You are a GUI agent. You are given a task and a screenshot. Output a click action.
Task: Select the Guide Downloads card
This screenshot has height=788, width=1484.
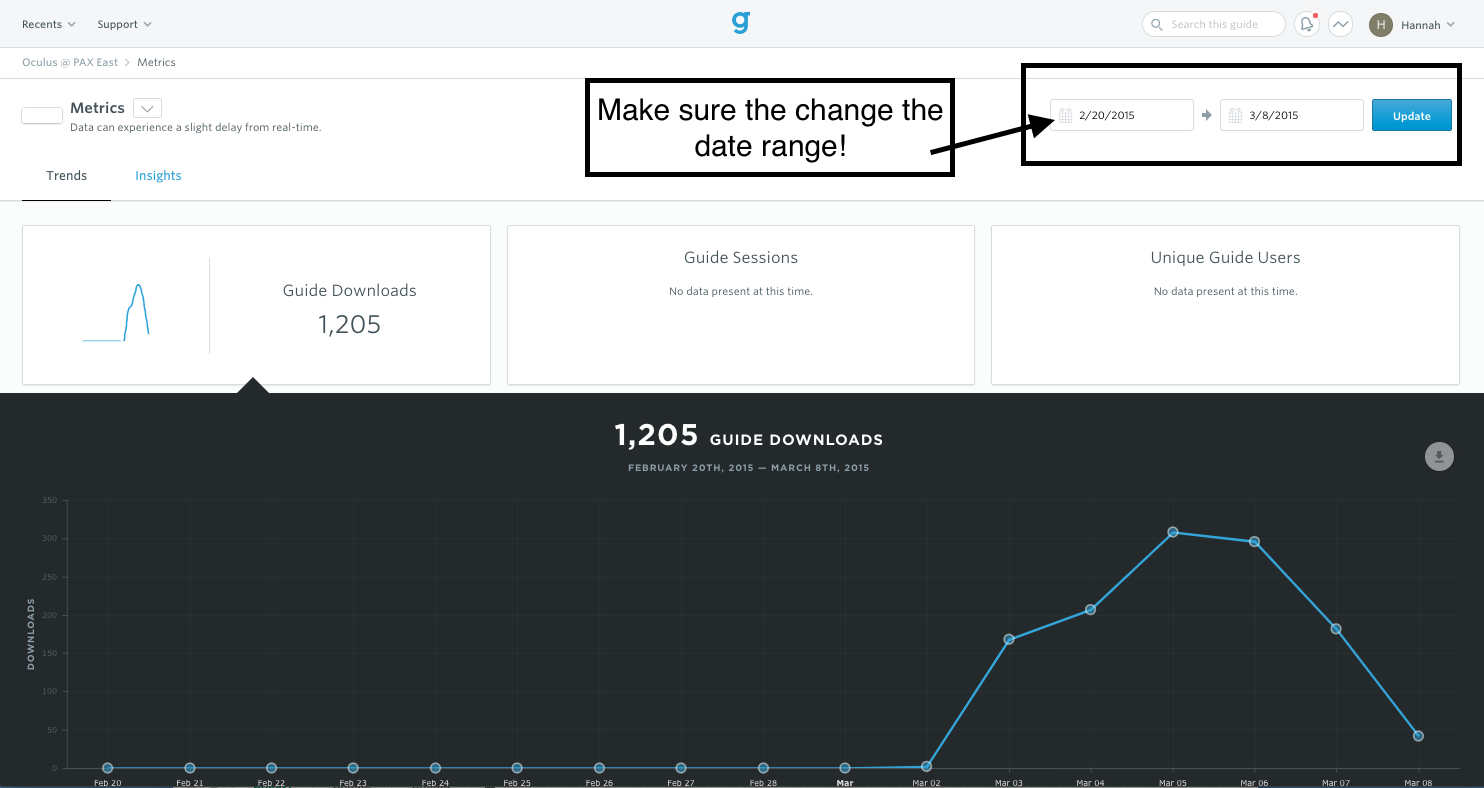256,305
